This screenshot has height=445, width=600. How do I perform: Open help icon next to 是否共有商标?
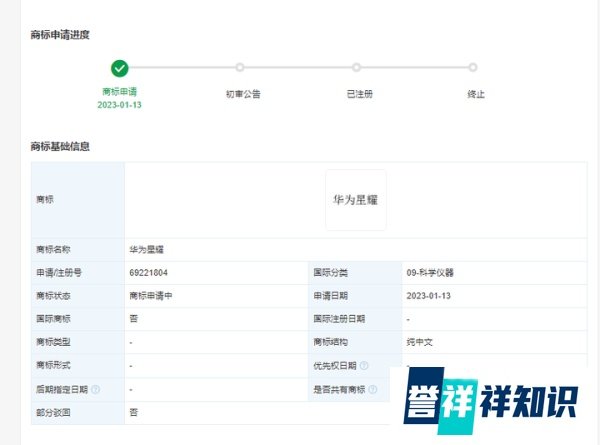(x=373, y=390)
